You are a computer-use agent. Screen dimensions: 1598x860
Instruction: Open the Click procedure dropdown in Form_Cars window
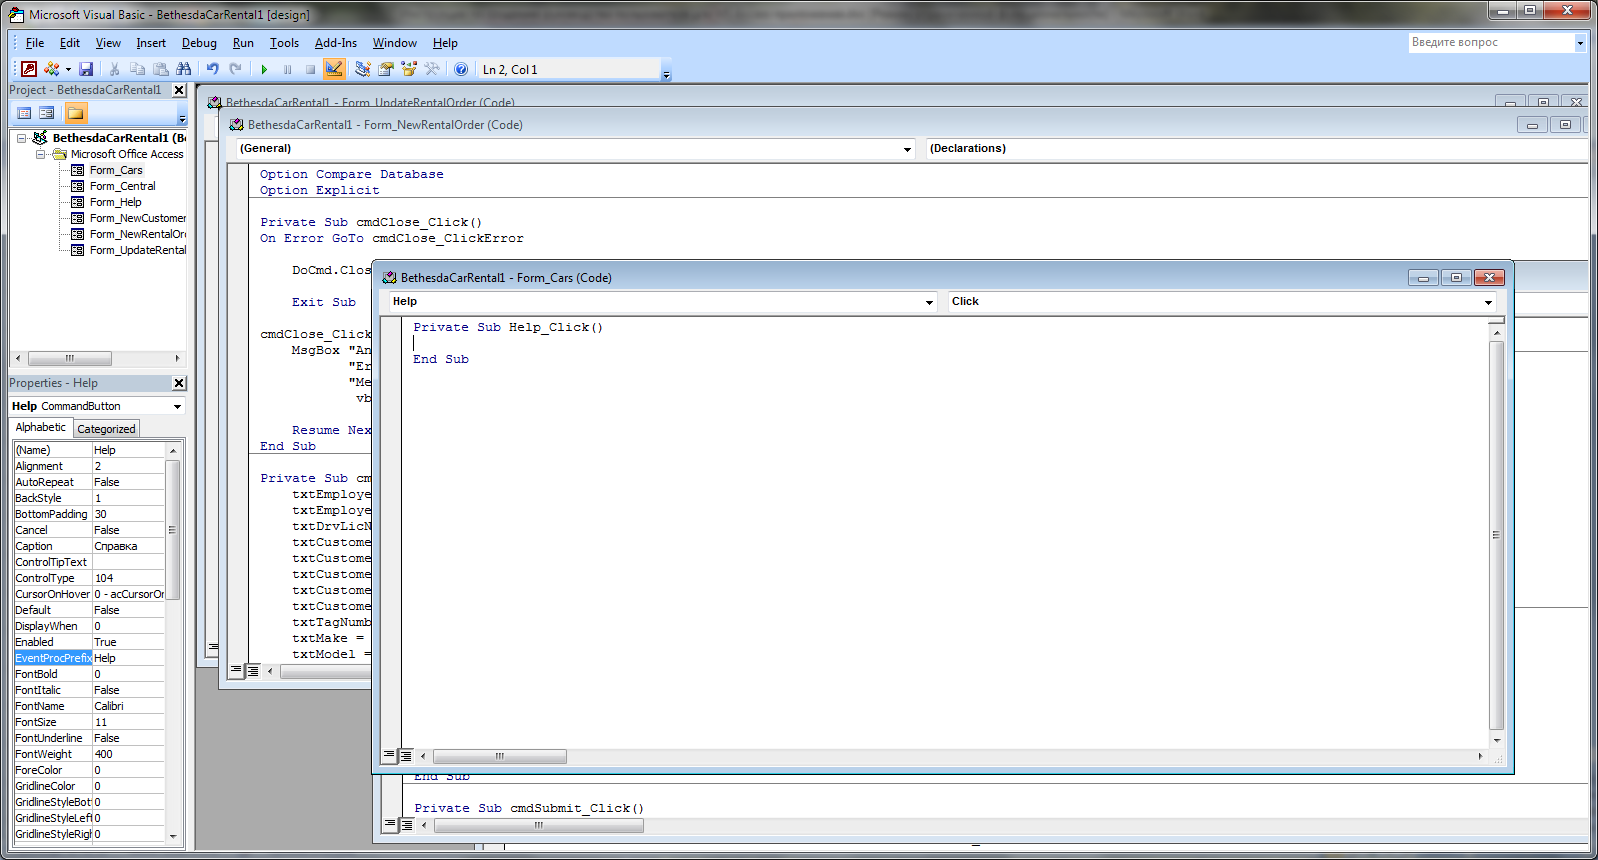[1488, 302]
